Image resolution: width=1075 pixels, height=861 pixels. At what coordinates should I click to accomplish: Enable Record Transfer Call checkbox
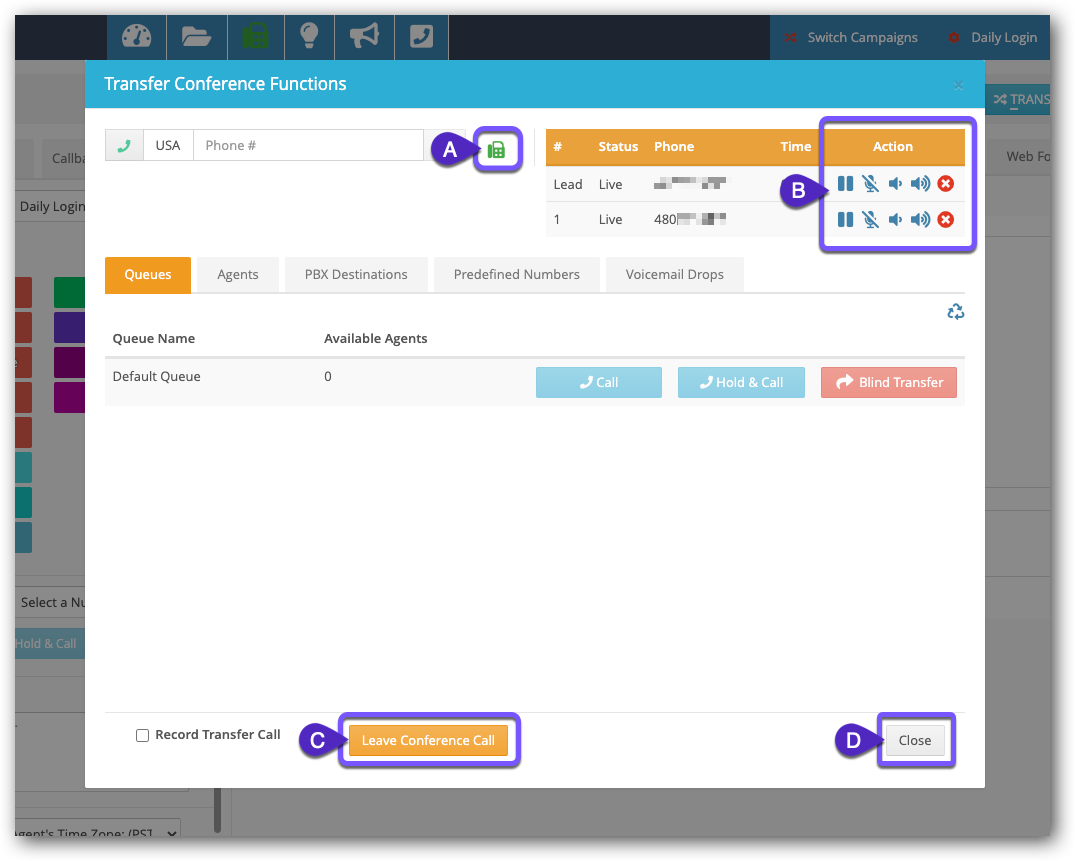click(x=142, y=736)
